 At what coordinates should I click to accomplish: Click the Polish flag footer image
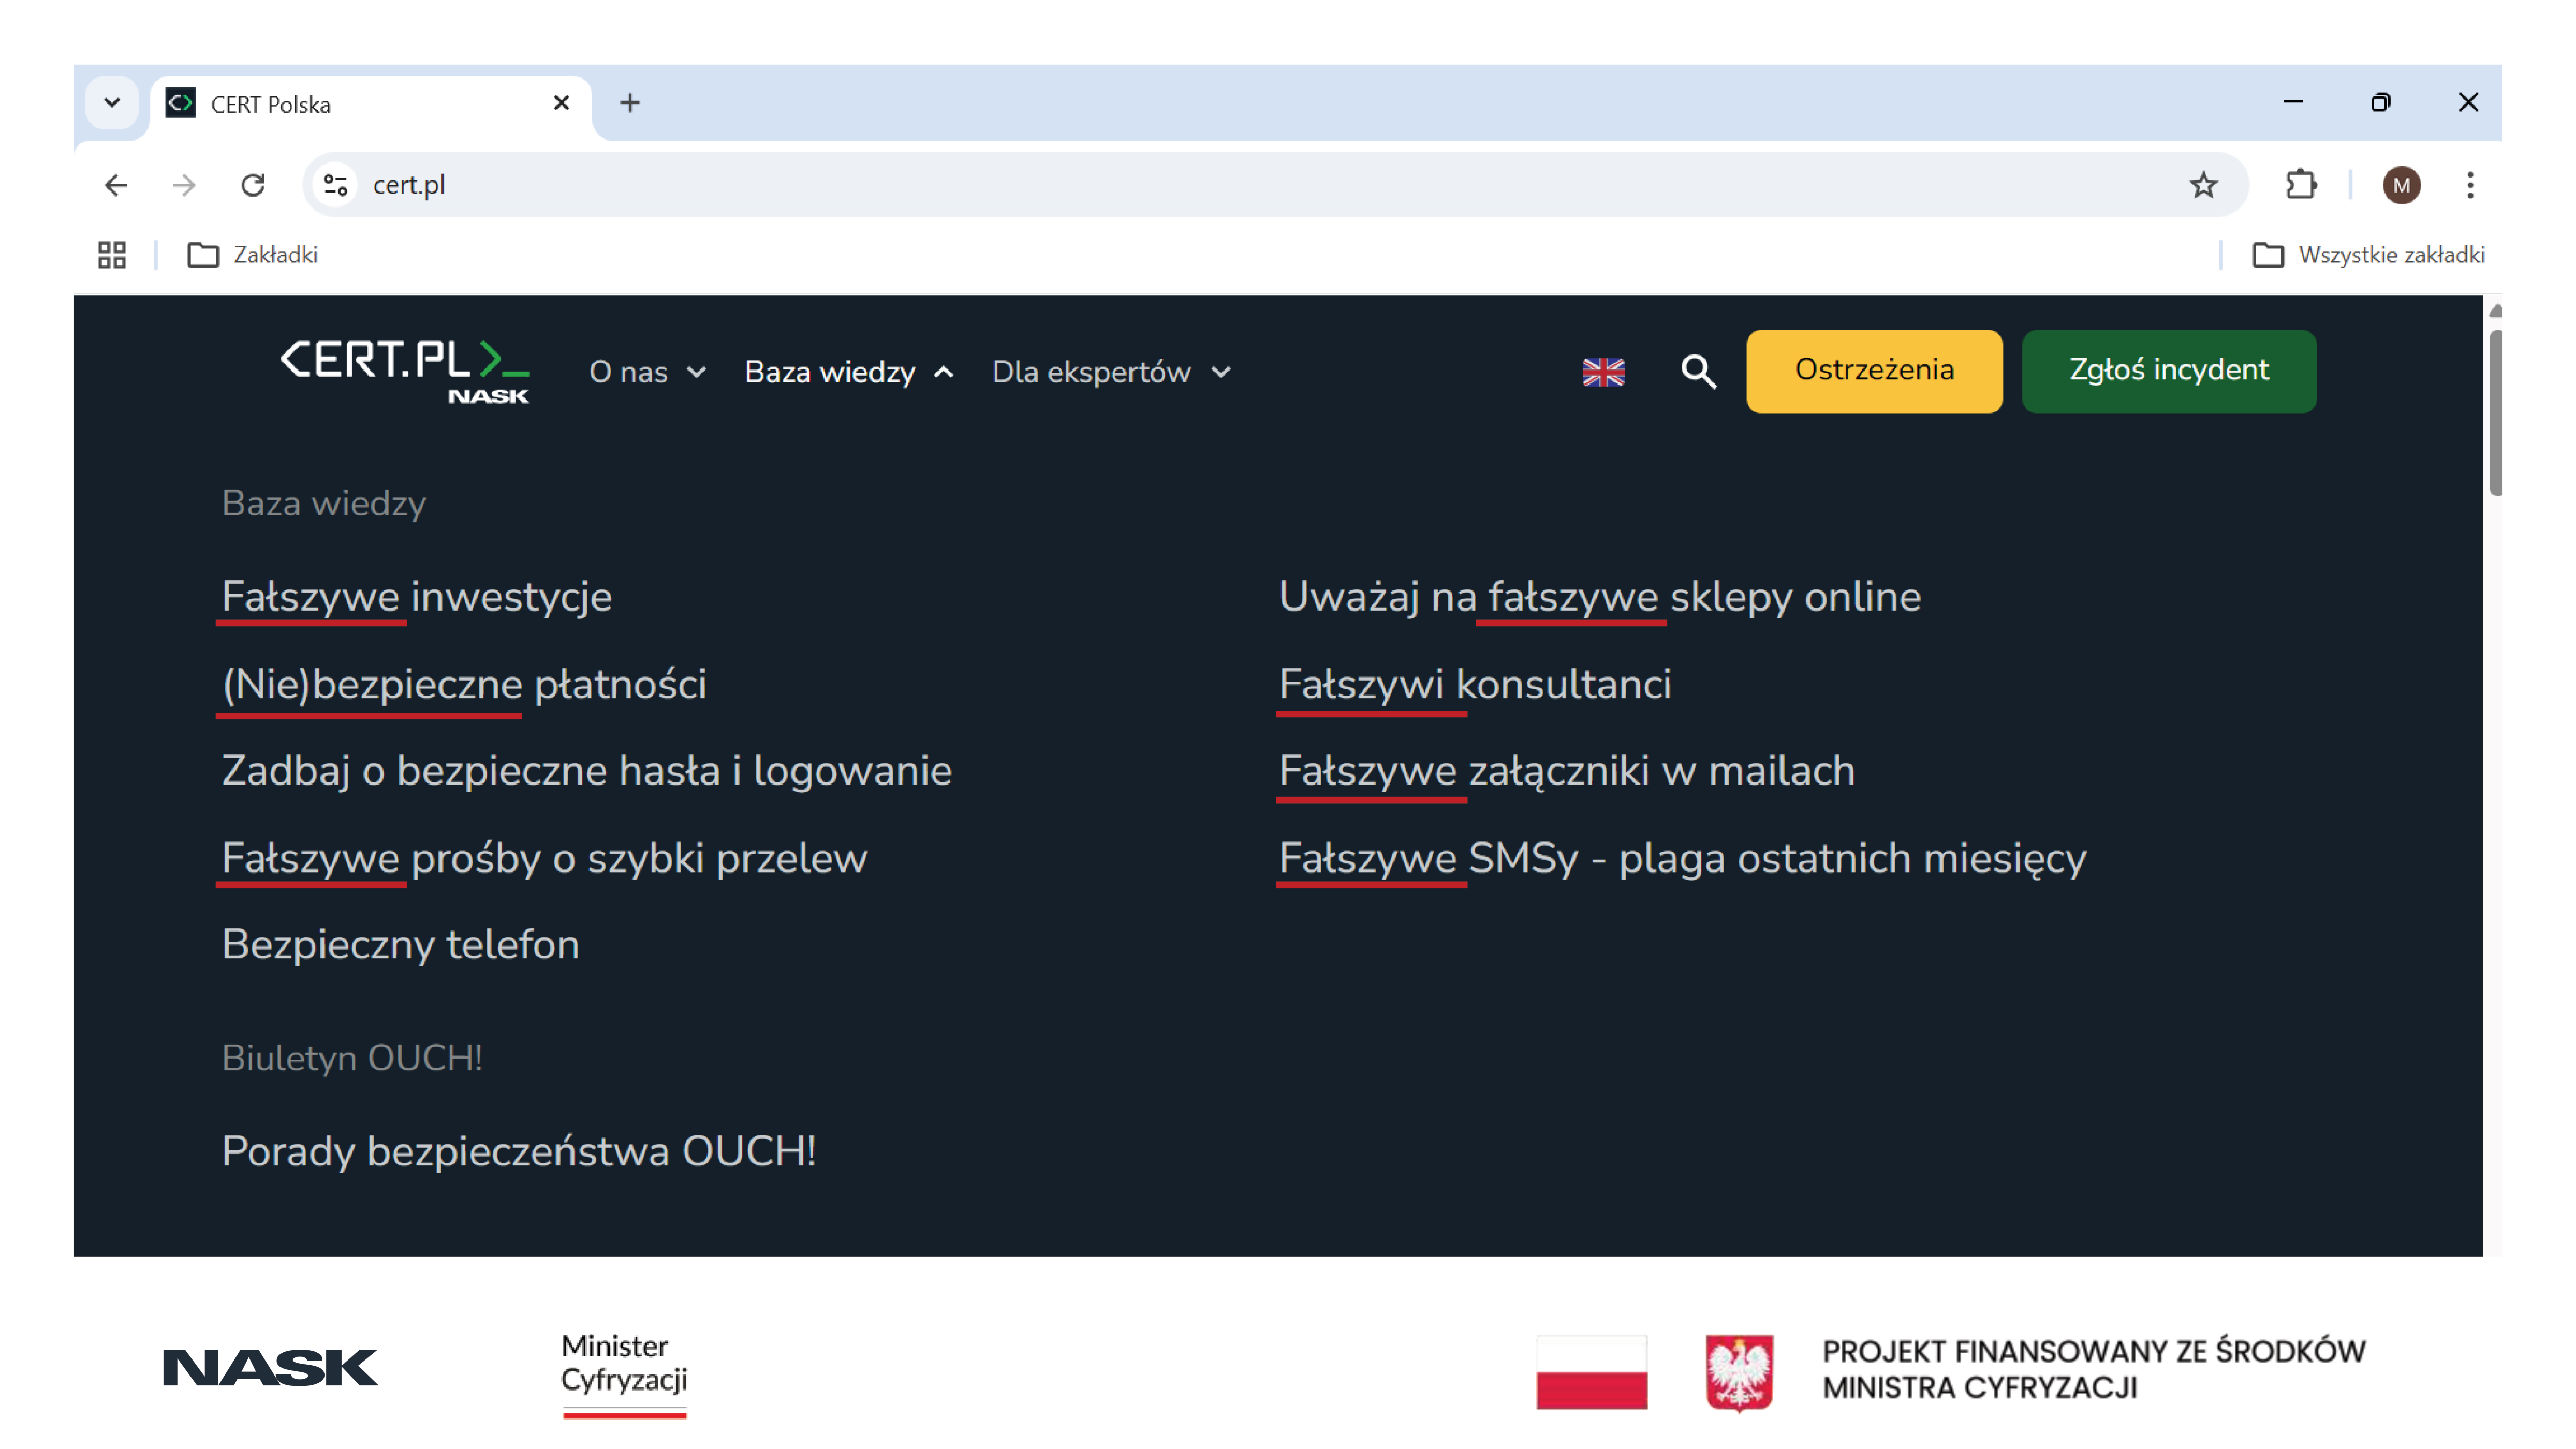[x=1591, y=1371]
